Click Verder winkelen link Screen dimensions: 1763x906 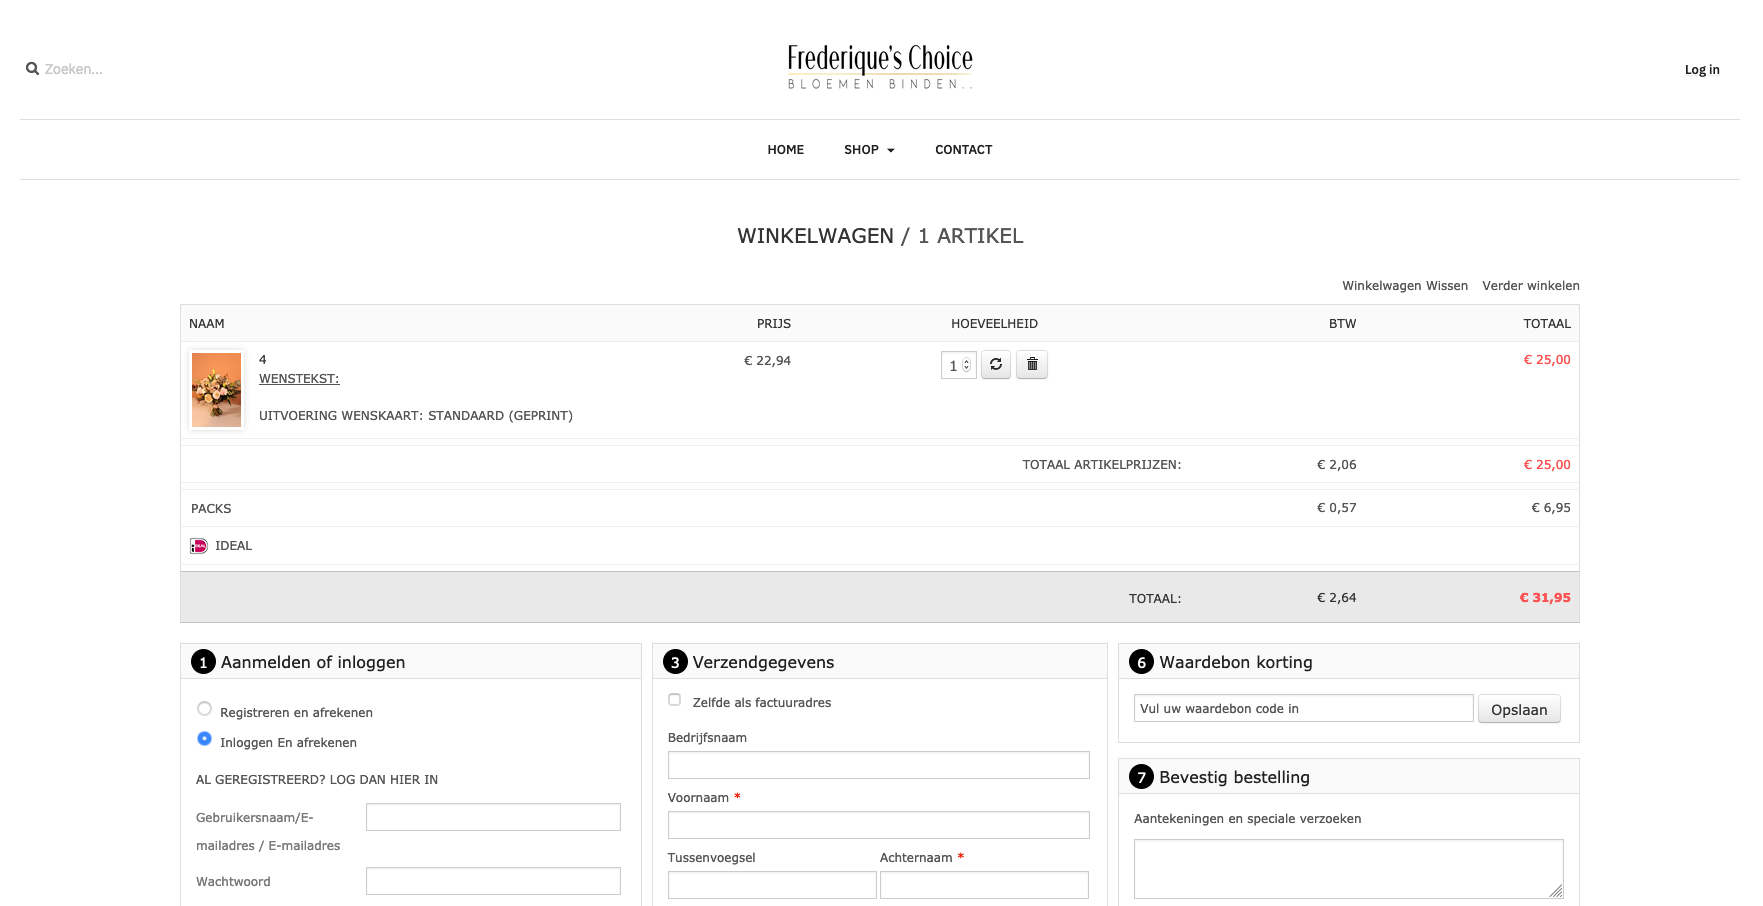click(1530, 286)
